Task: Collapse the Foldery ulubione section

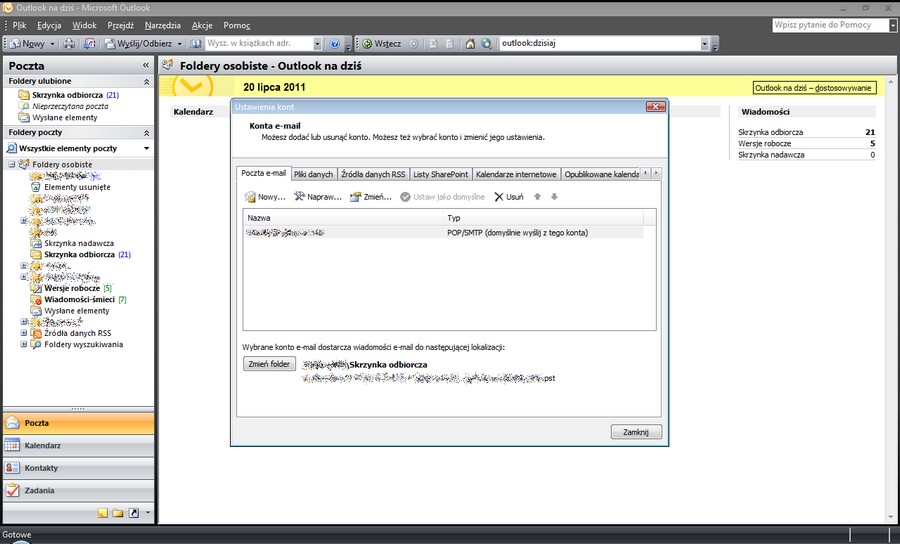Action: click(147, 81)
